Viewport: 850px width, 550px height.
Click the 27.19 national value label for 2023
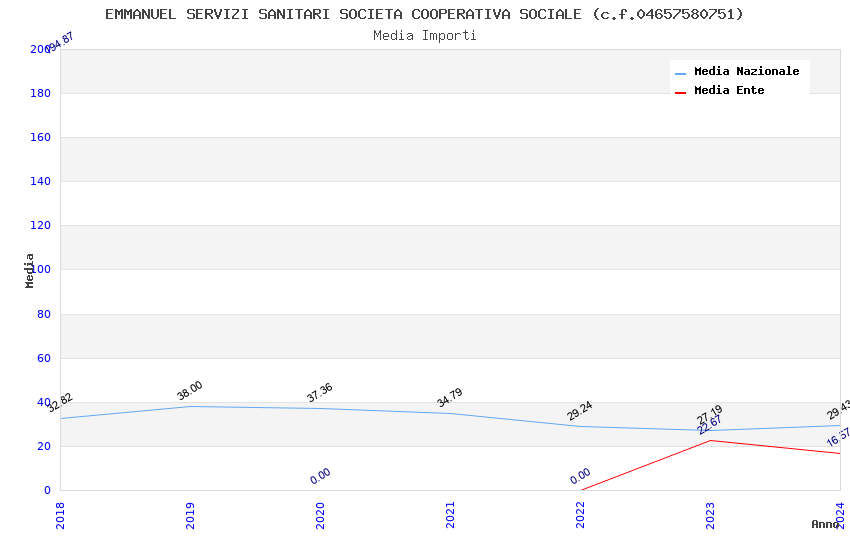(710, 415)
